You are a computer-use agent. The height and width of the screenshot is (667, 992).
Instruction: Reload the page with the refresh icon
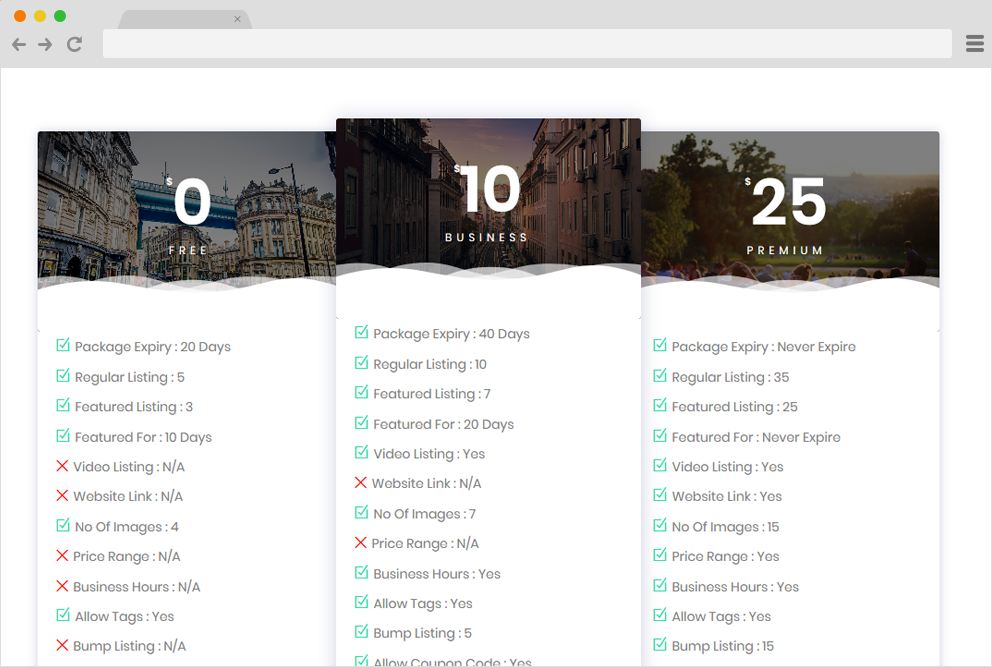(x=75, y=44)
